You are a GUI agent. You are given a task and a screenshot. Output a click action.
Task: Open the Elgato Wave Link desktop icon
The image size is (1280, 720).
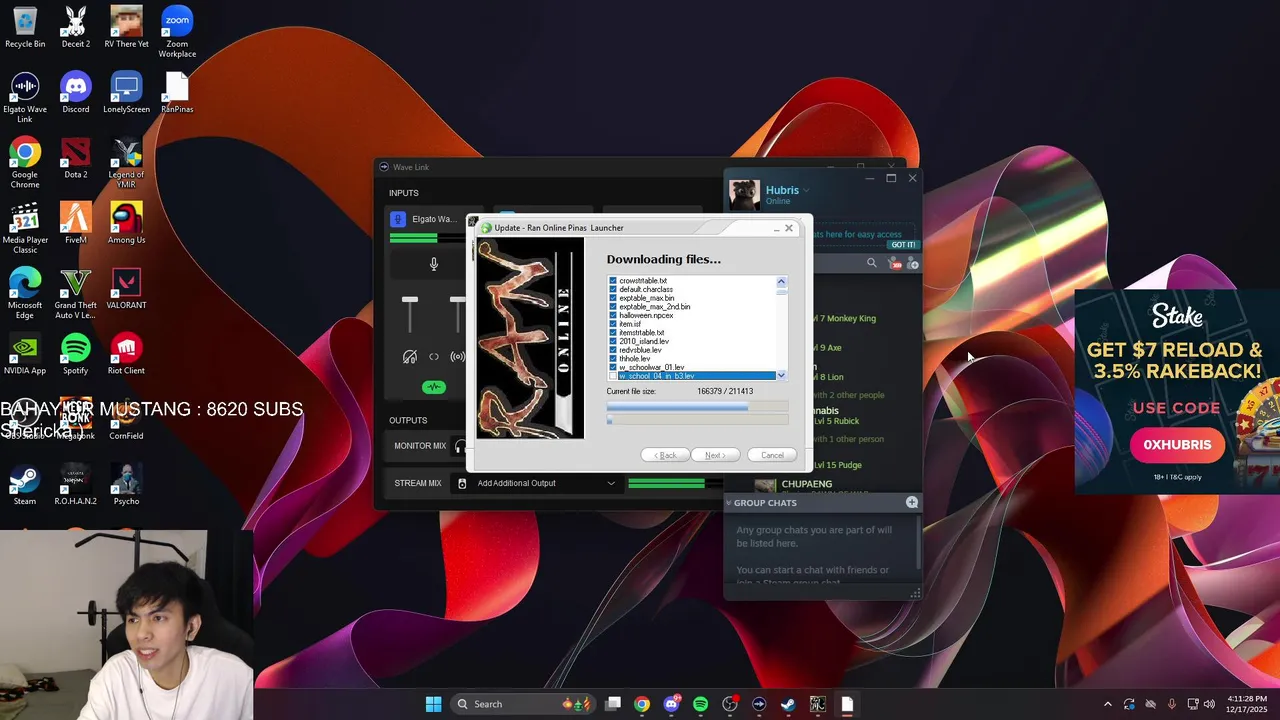25,98
